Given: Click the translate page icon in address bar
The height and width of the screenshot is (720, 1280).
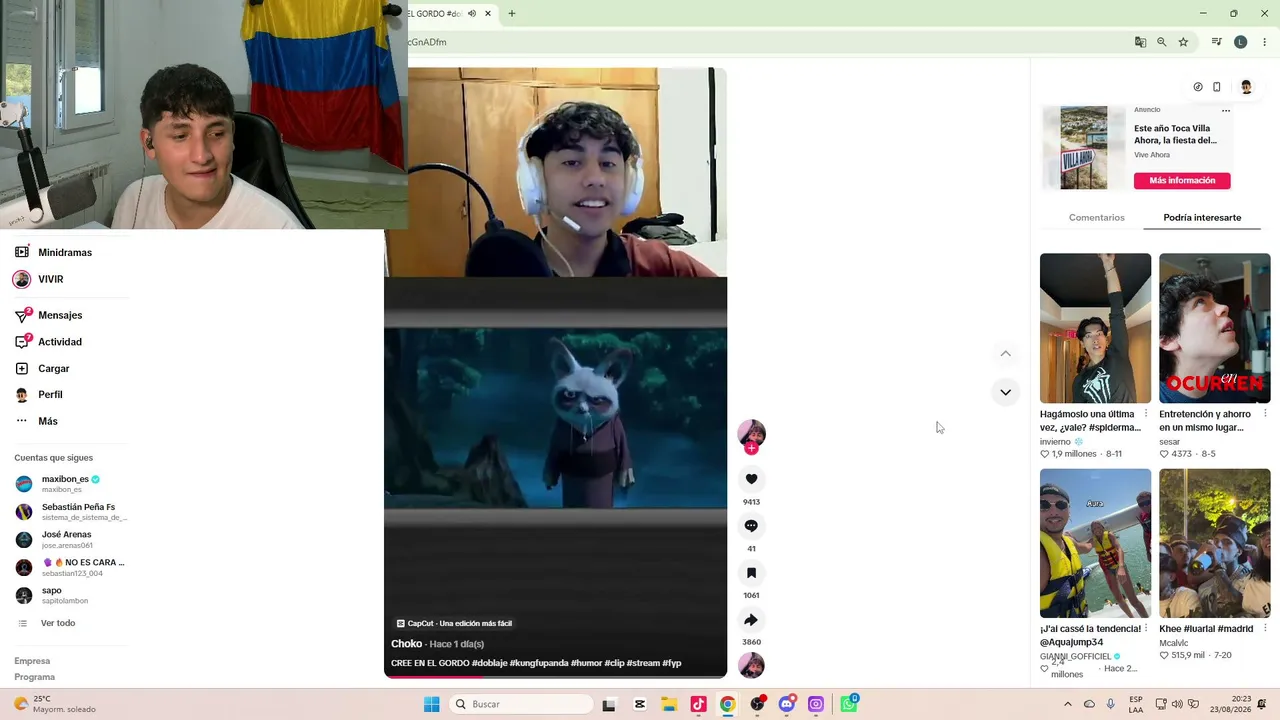Looking at the screenshot, I should [1140, 42].
